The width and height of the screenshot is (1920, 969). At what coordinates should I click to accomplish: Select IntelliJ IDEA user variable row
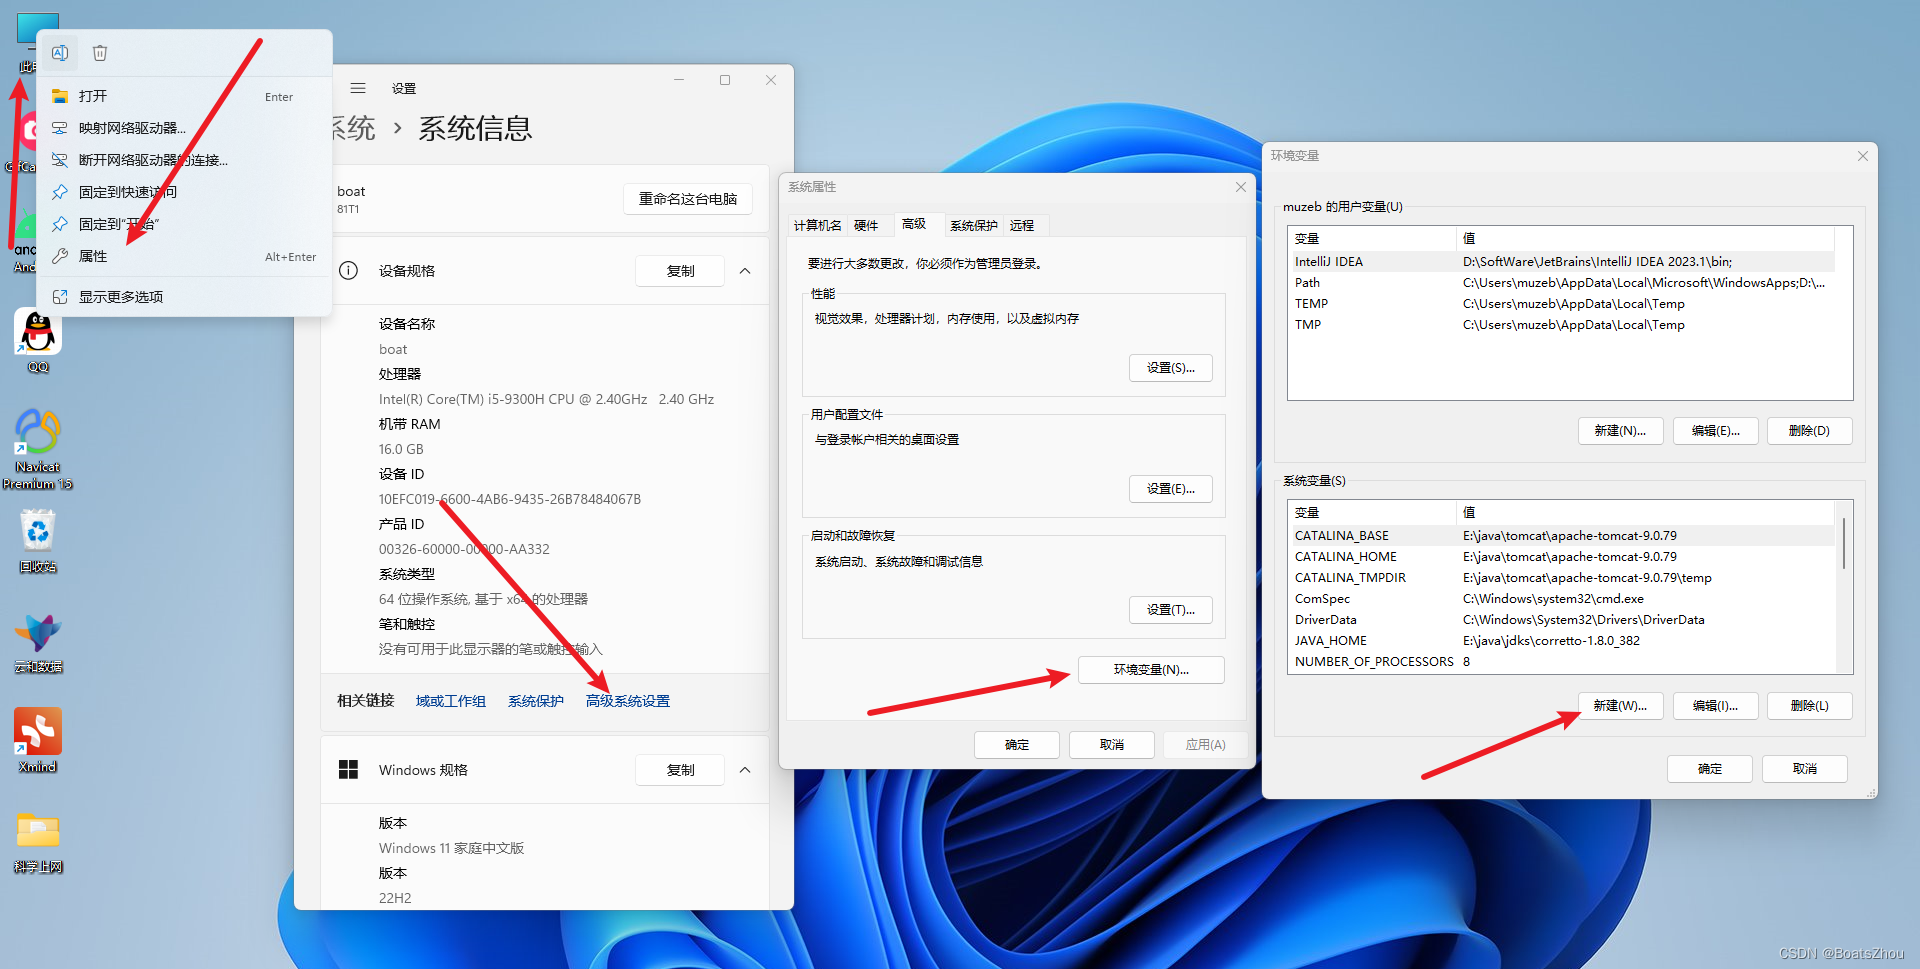pyautogui.click(x=1562, y=262)
